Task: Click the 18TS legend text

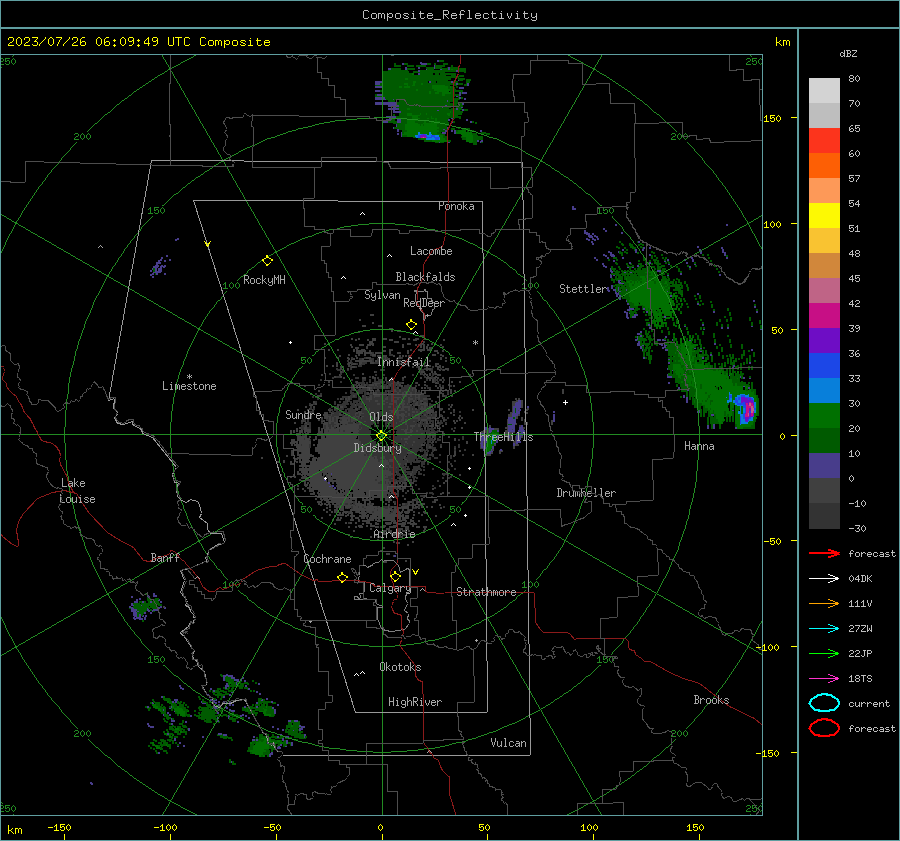Action: click(x=860, y=679)
